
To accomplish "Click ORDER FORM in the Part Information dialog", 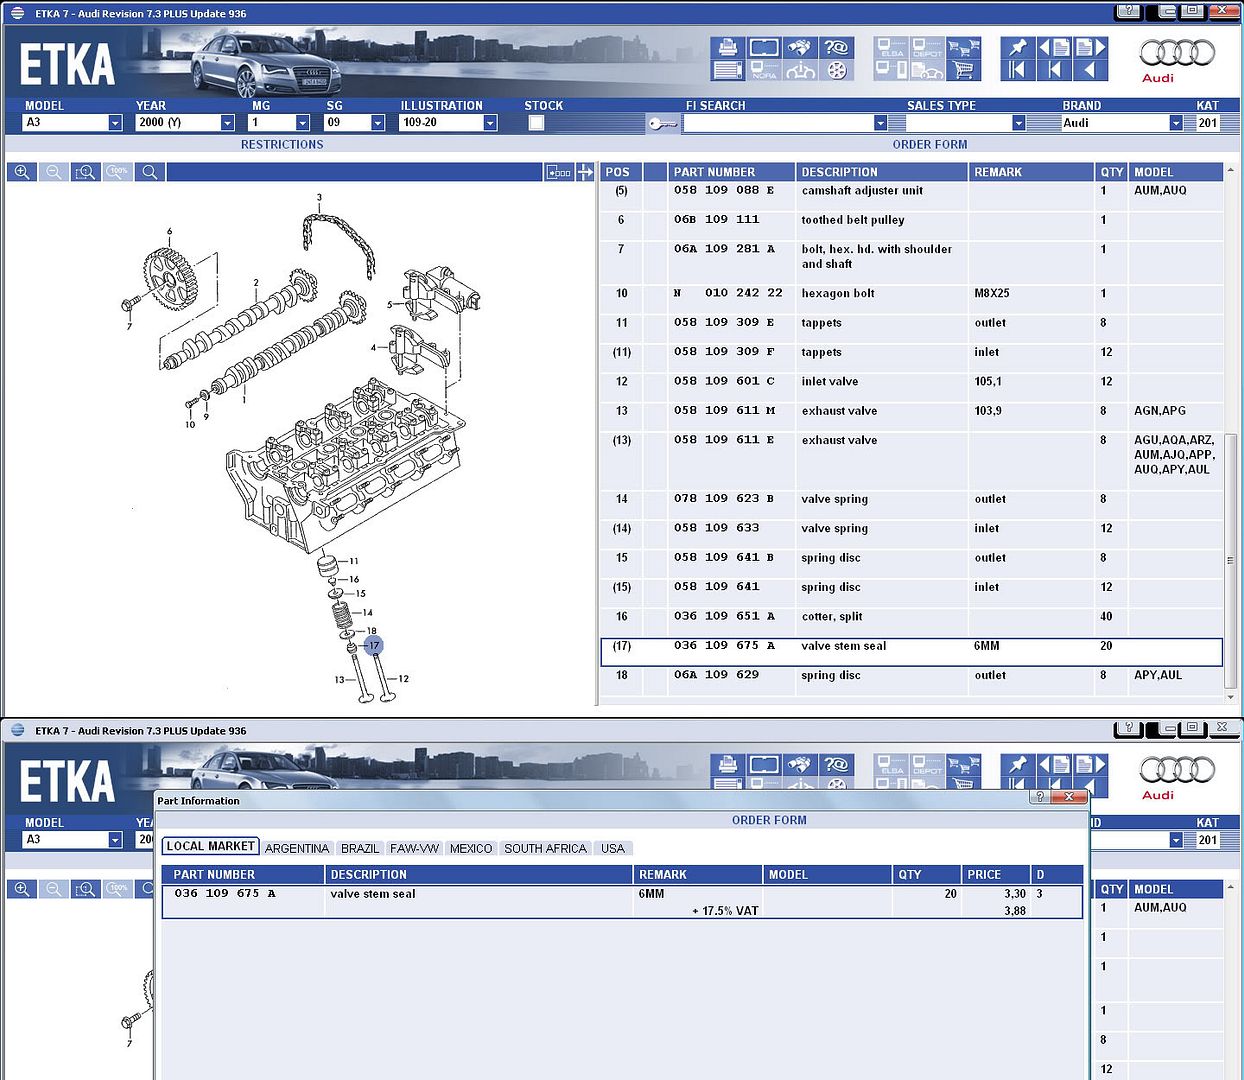I will pyautogui.click(x=769, y=820).
